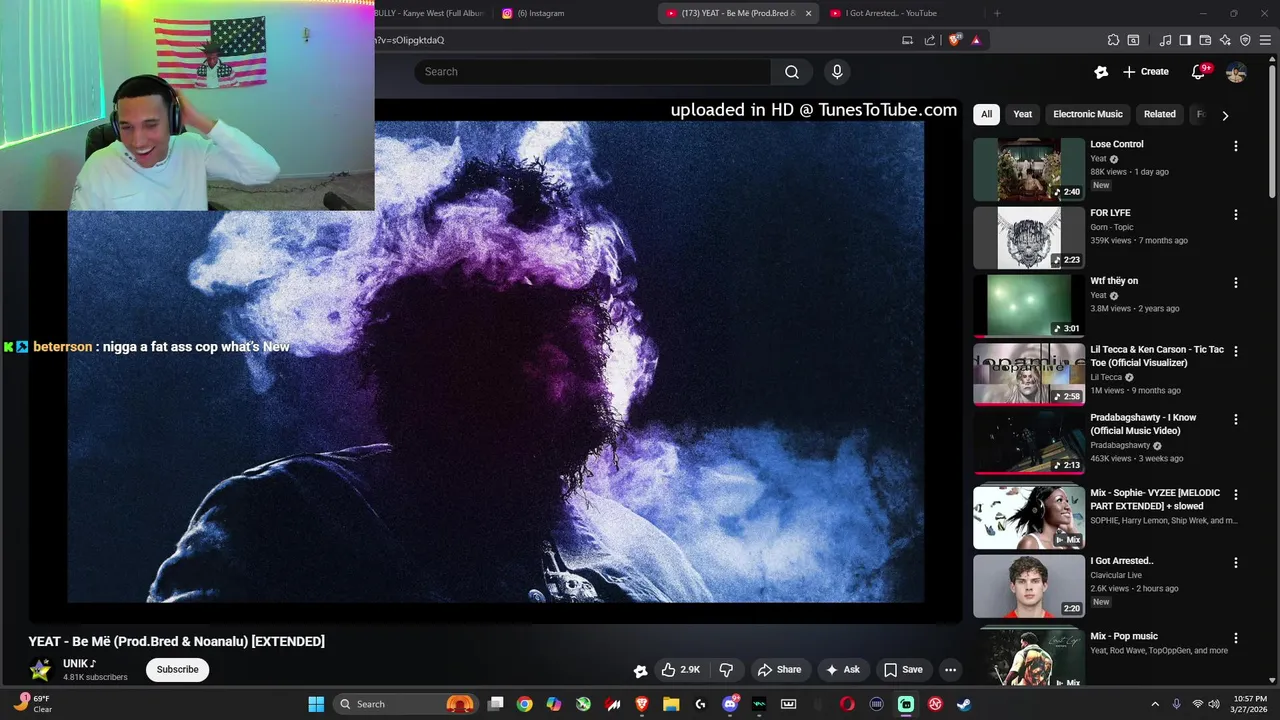This screenshot has height=720, width=1280.
Task: Open options menu for I Know video
Action: [1235, 419]
